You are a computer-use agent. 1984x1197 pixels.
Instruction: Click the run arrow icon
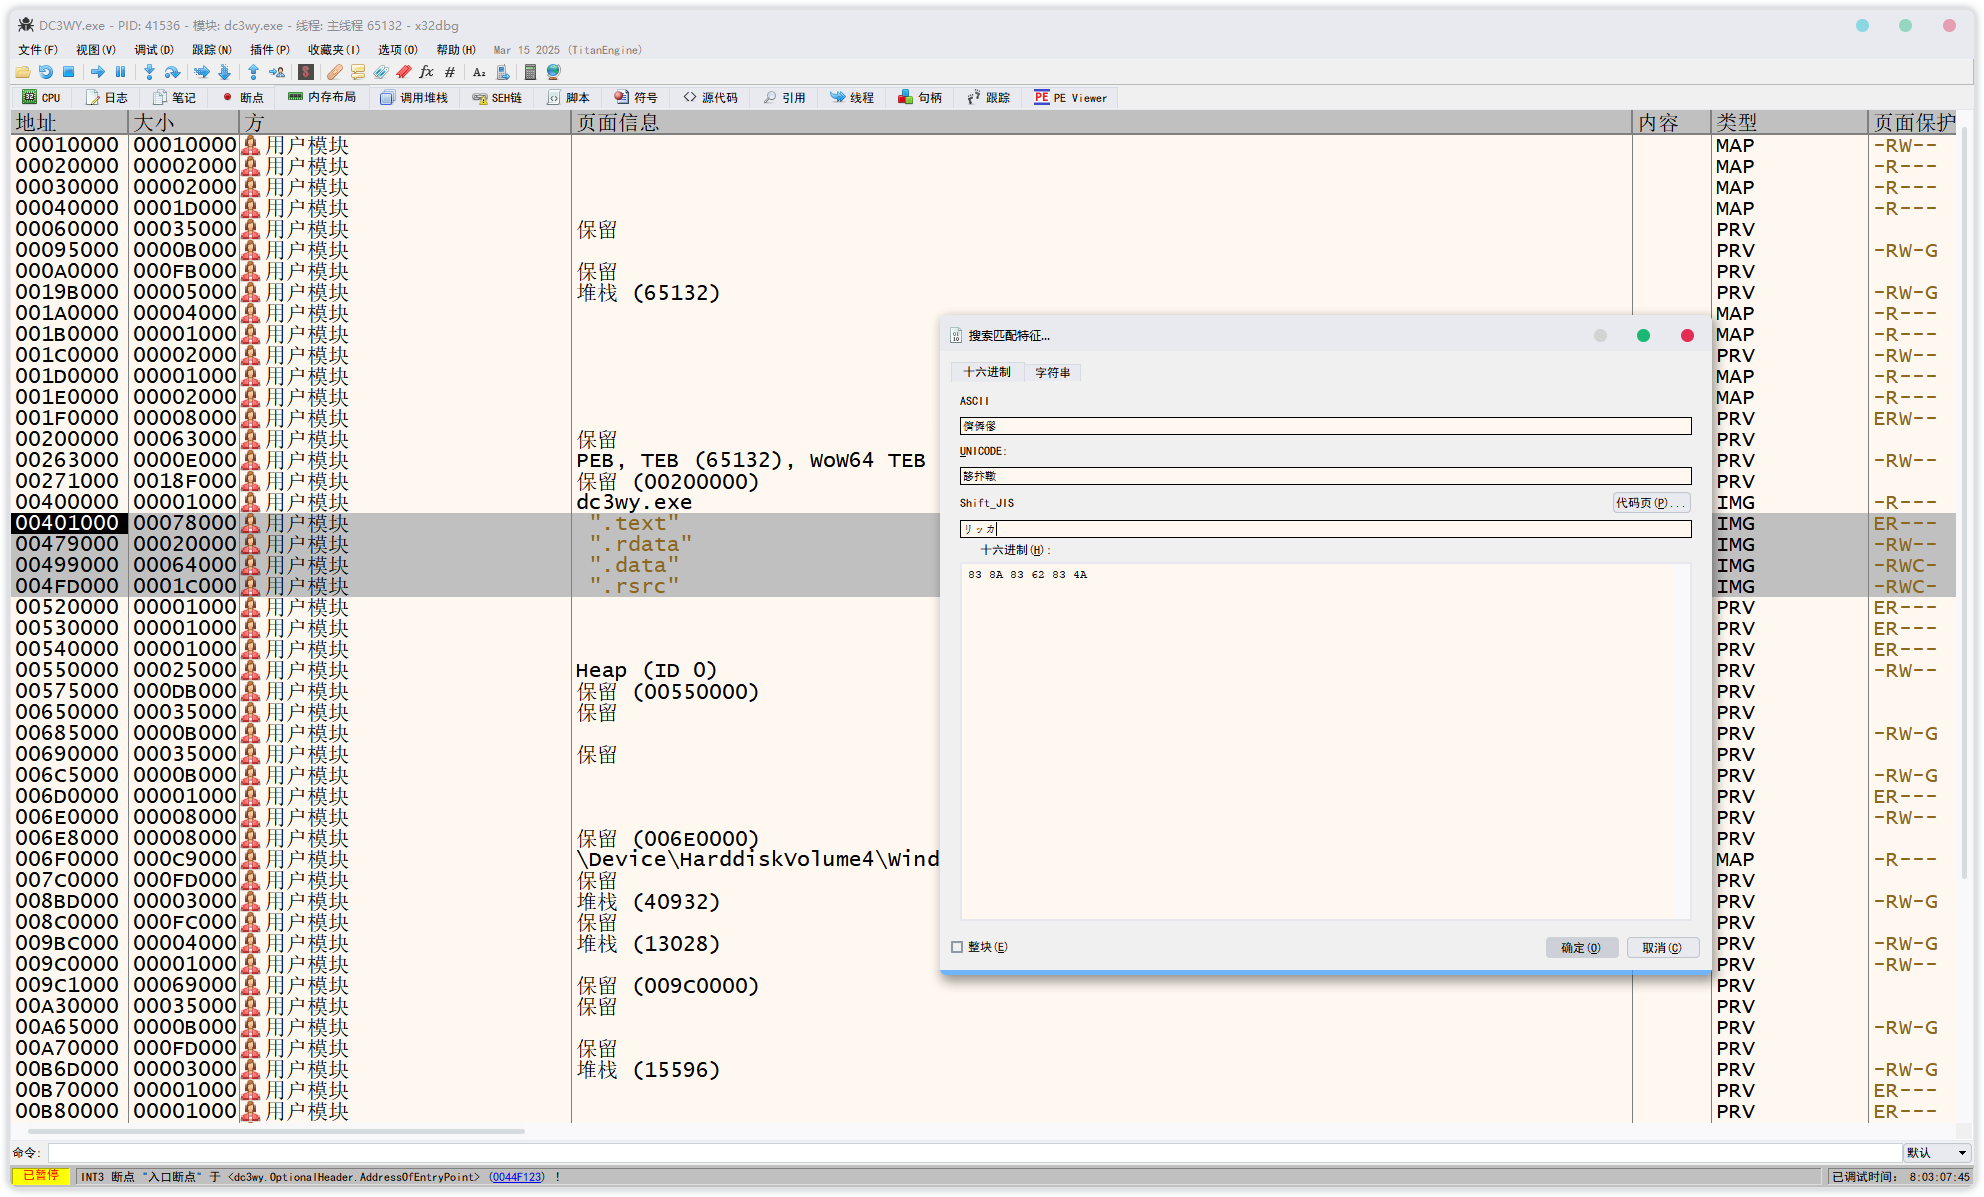[x=97, y=72]
